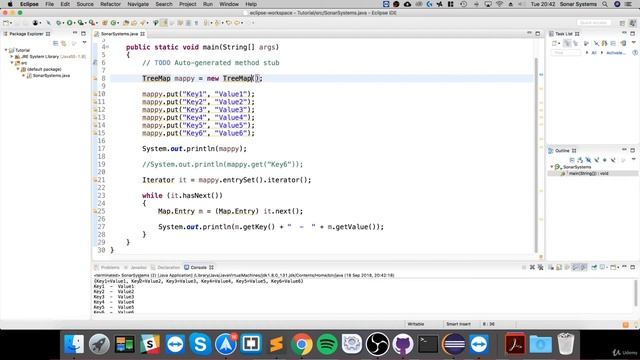Toggle Hide Non-Public Members in Outline toolbar
The height and width of the screenshot is (360, 640).
(605, 160)
